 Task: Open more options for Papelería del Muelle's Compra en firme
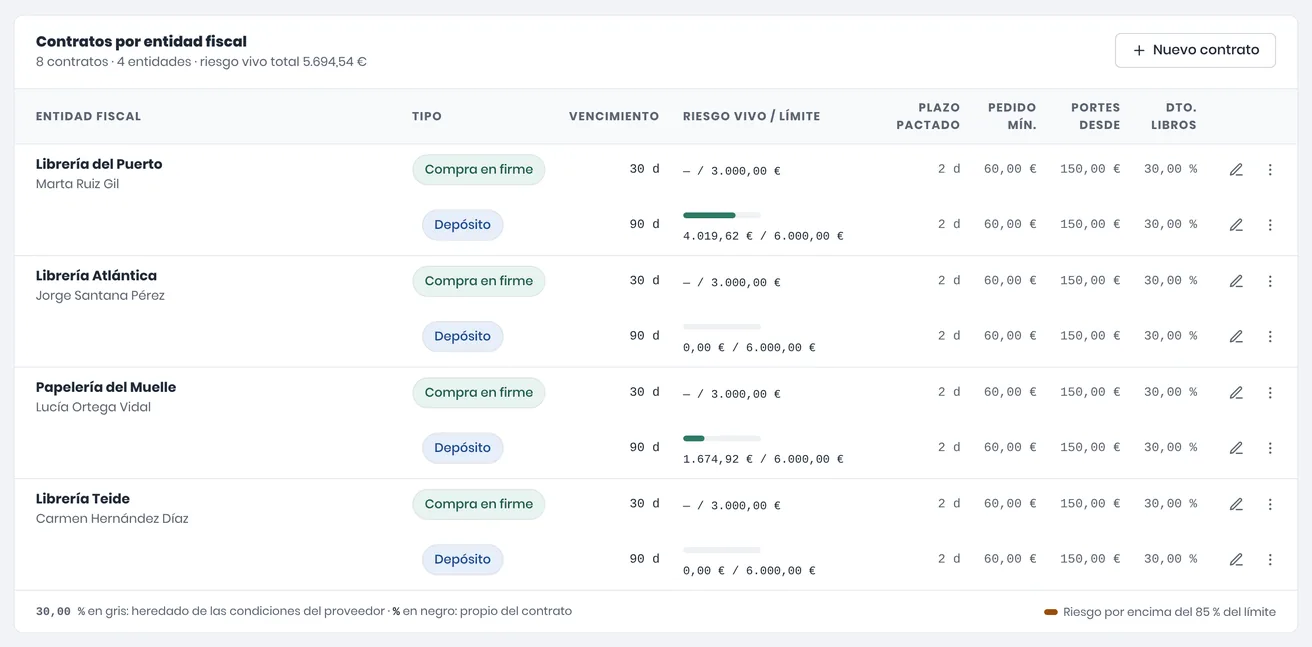pyautogui.click(x=1270, y=393)
